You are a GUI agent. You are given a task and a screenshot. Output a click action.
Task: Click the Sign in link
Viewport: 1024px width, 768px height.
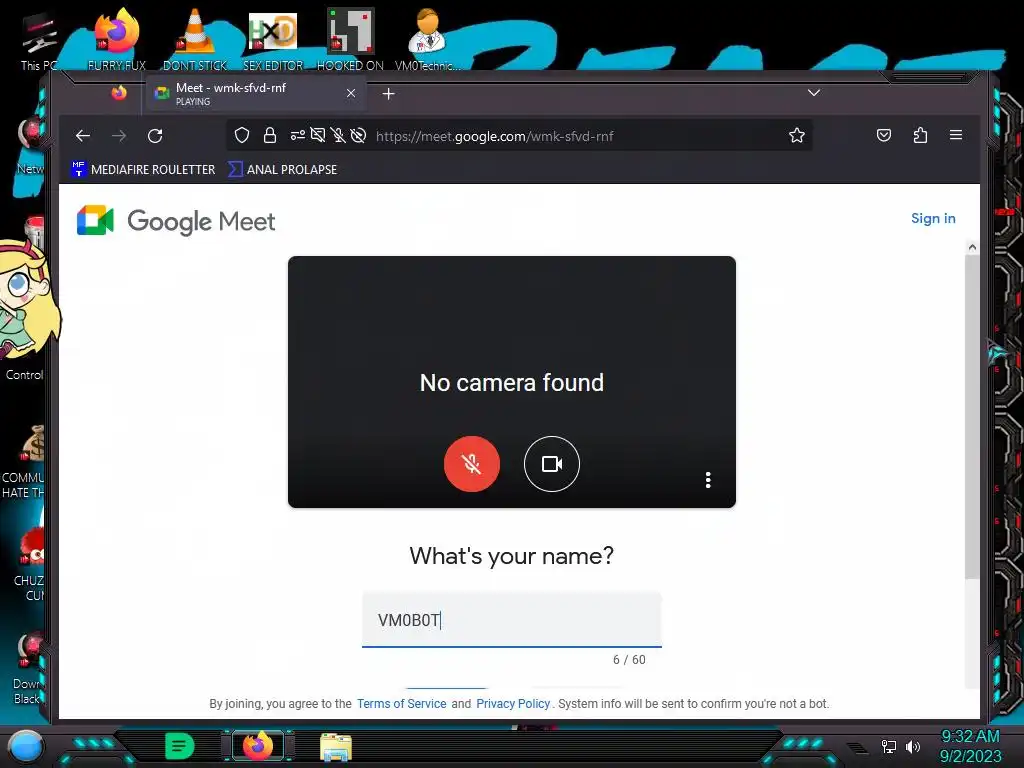click(x=933, y=218)
